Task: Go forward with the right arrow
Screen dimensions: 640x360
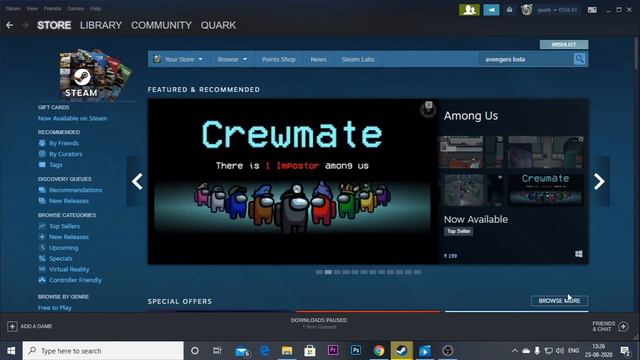Action: coord(25,25)
